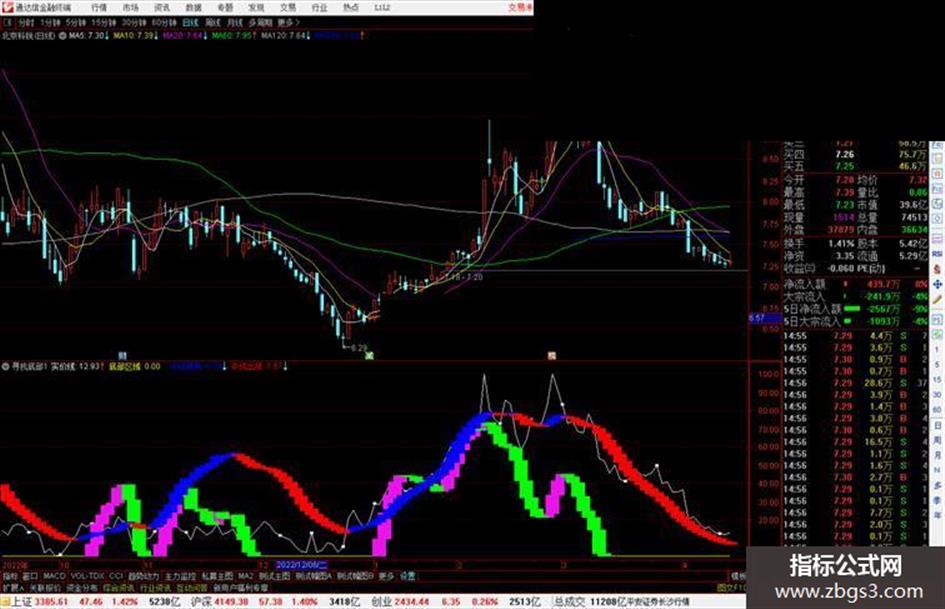
Task: Open the 市场 menu
Action: [130, 8]
